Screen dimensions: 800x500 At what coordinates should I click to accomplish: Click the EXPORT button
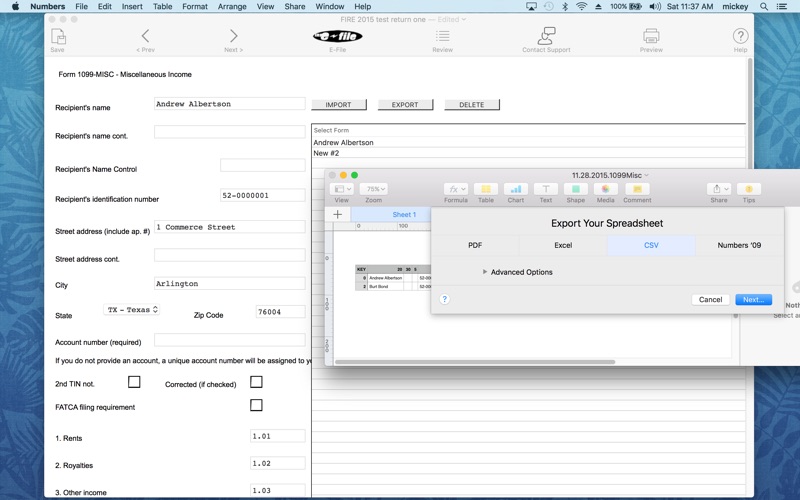[405, 105]
